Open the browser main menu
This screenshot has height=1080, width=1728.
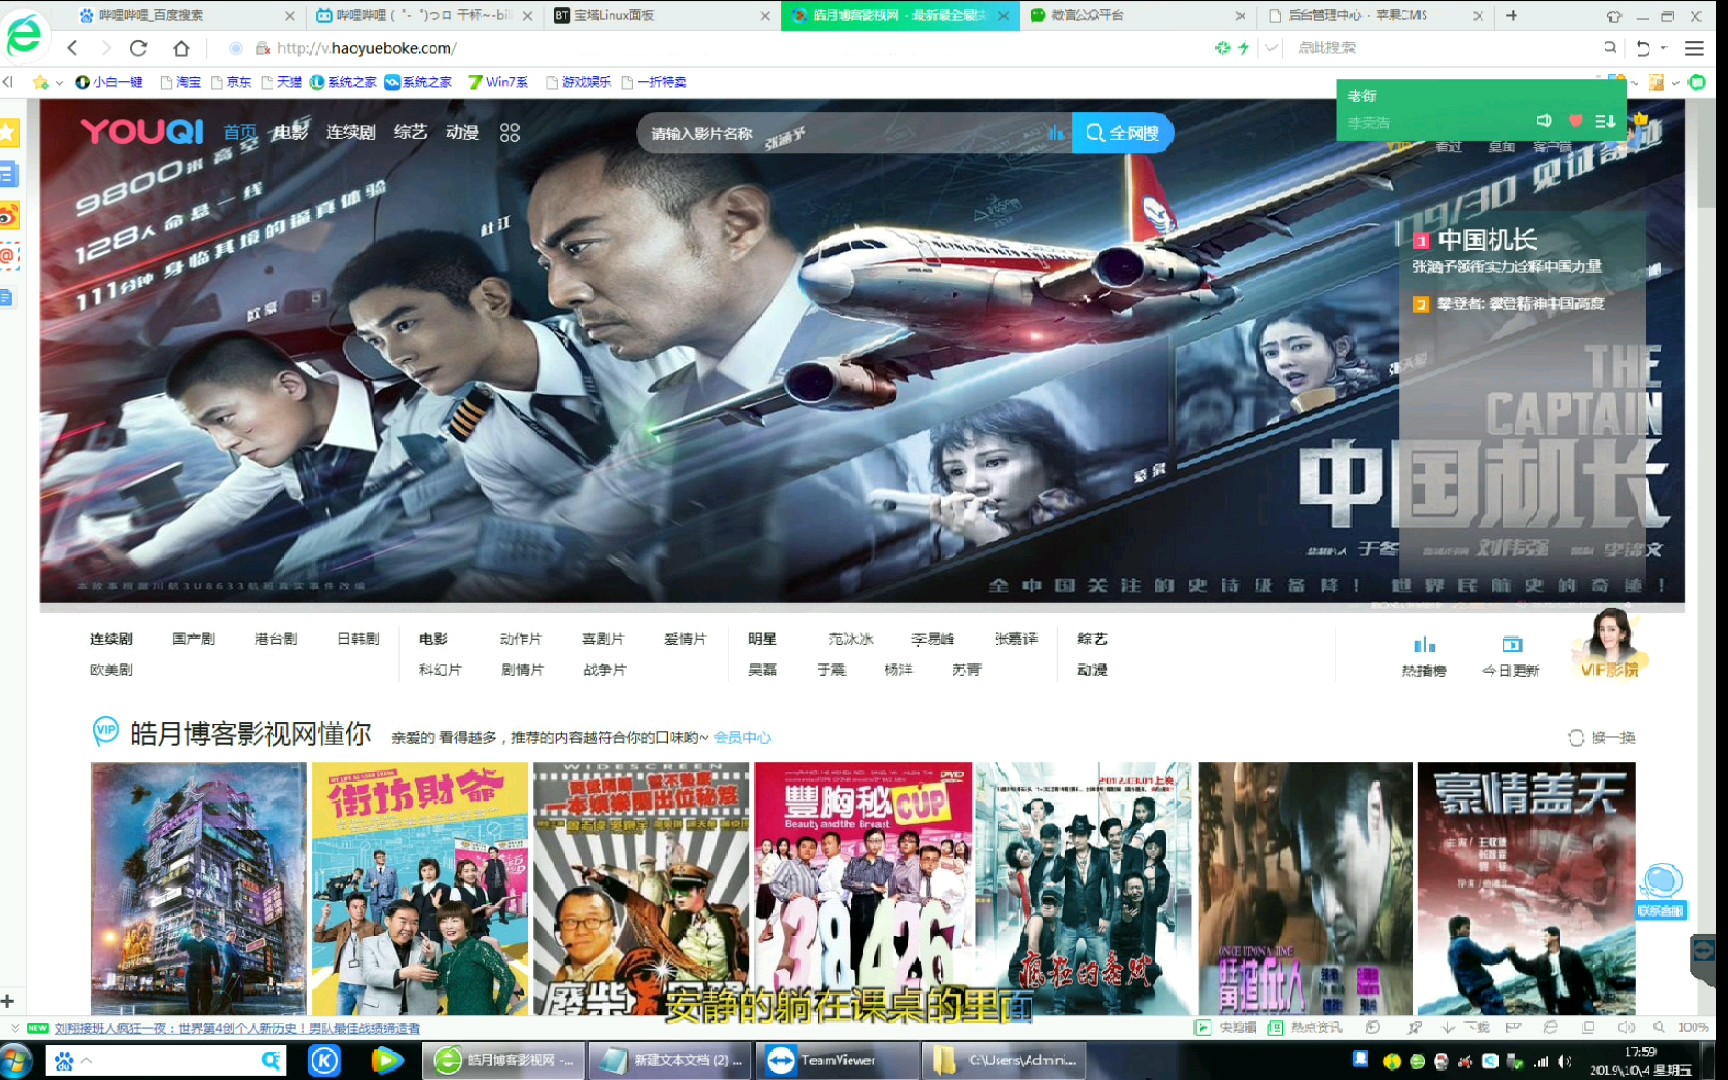tap(1694, 48)
